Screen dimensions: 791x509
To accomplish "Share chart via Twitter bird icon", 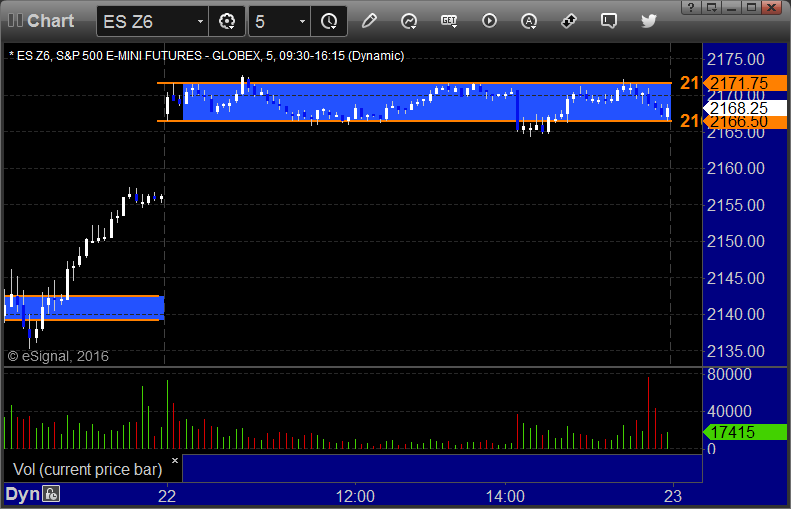I will [x=649, y=21].
